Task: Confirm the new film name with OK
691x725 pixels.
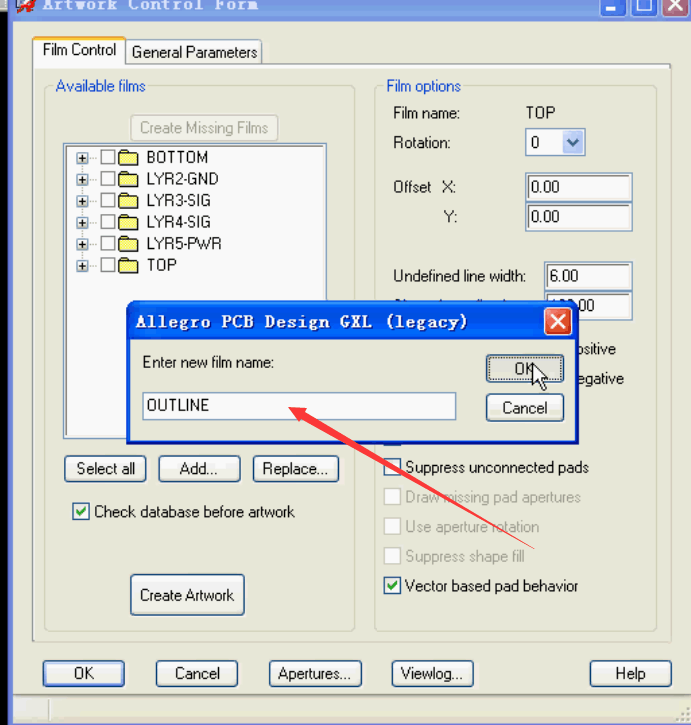Action: [525, 369]
